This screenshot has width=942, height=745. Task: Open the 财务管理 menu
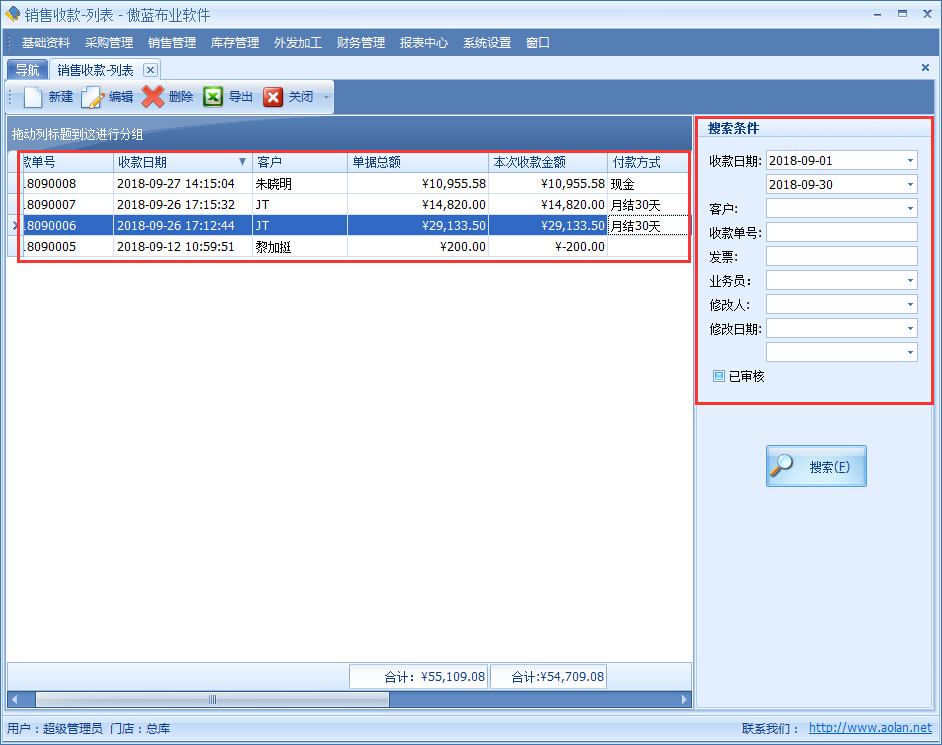(360, 43)
